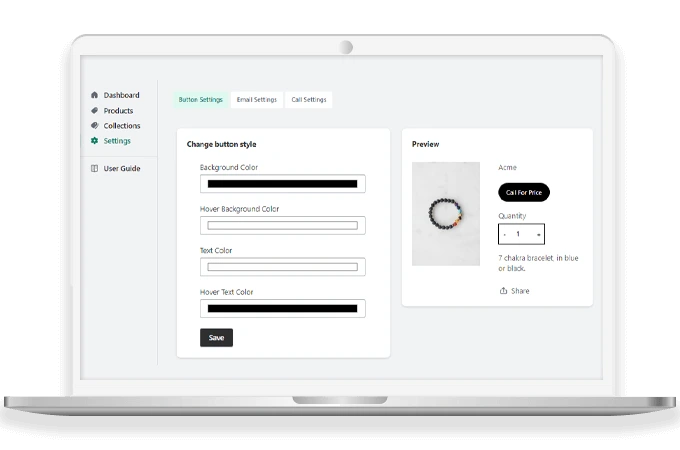Click the User Guide book icon
This screenshot has width=680, height=450.
click(x=94, y=169)
